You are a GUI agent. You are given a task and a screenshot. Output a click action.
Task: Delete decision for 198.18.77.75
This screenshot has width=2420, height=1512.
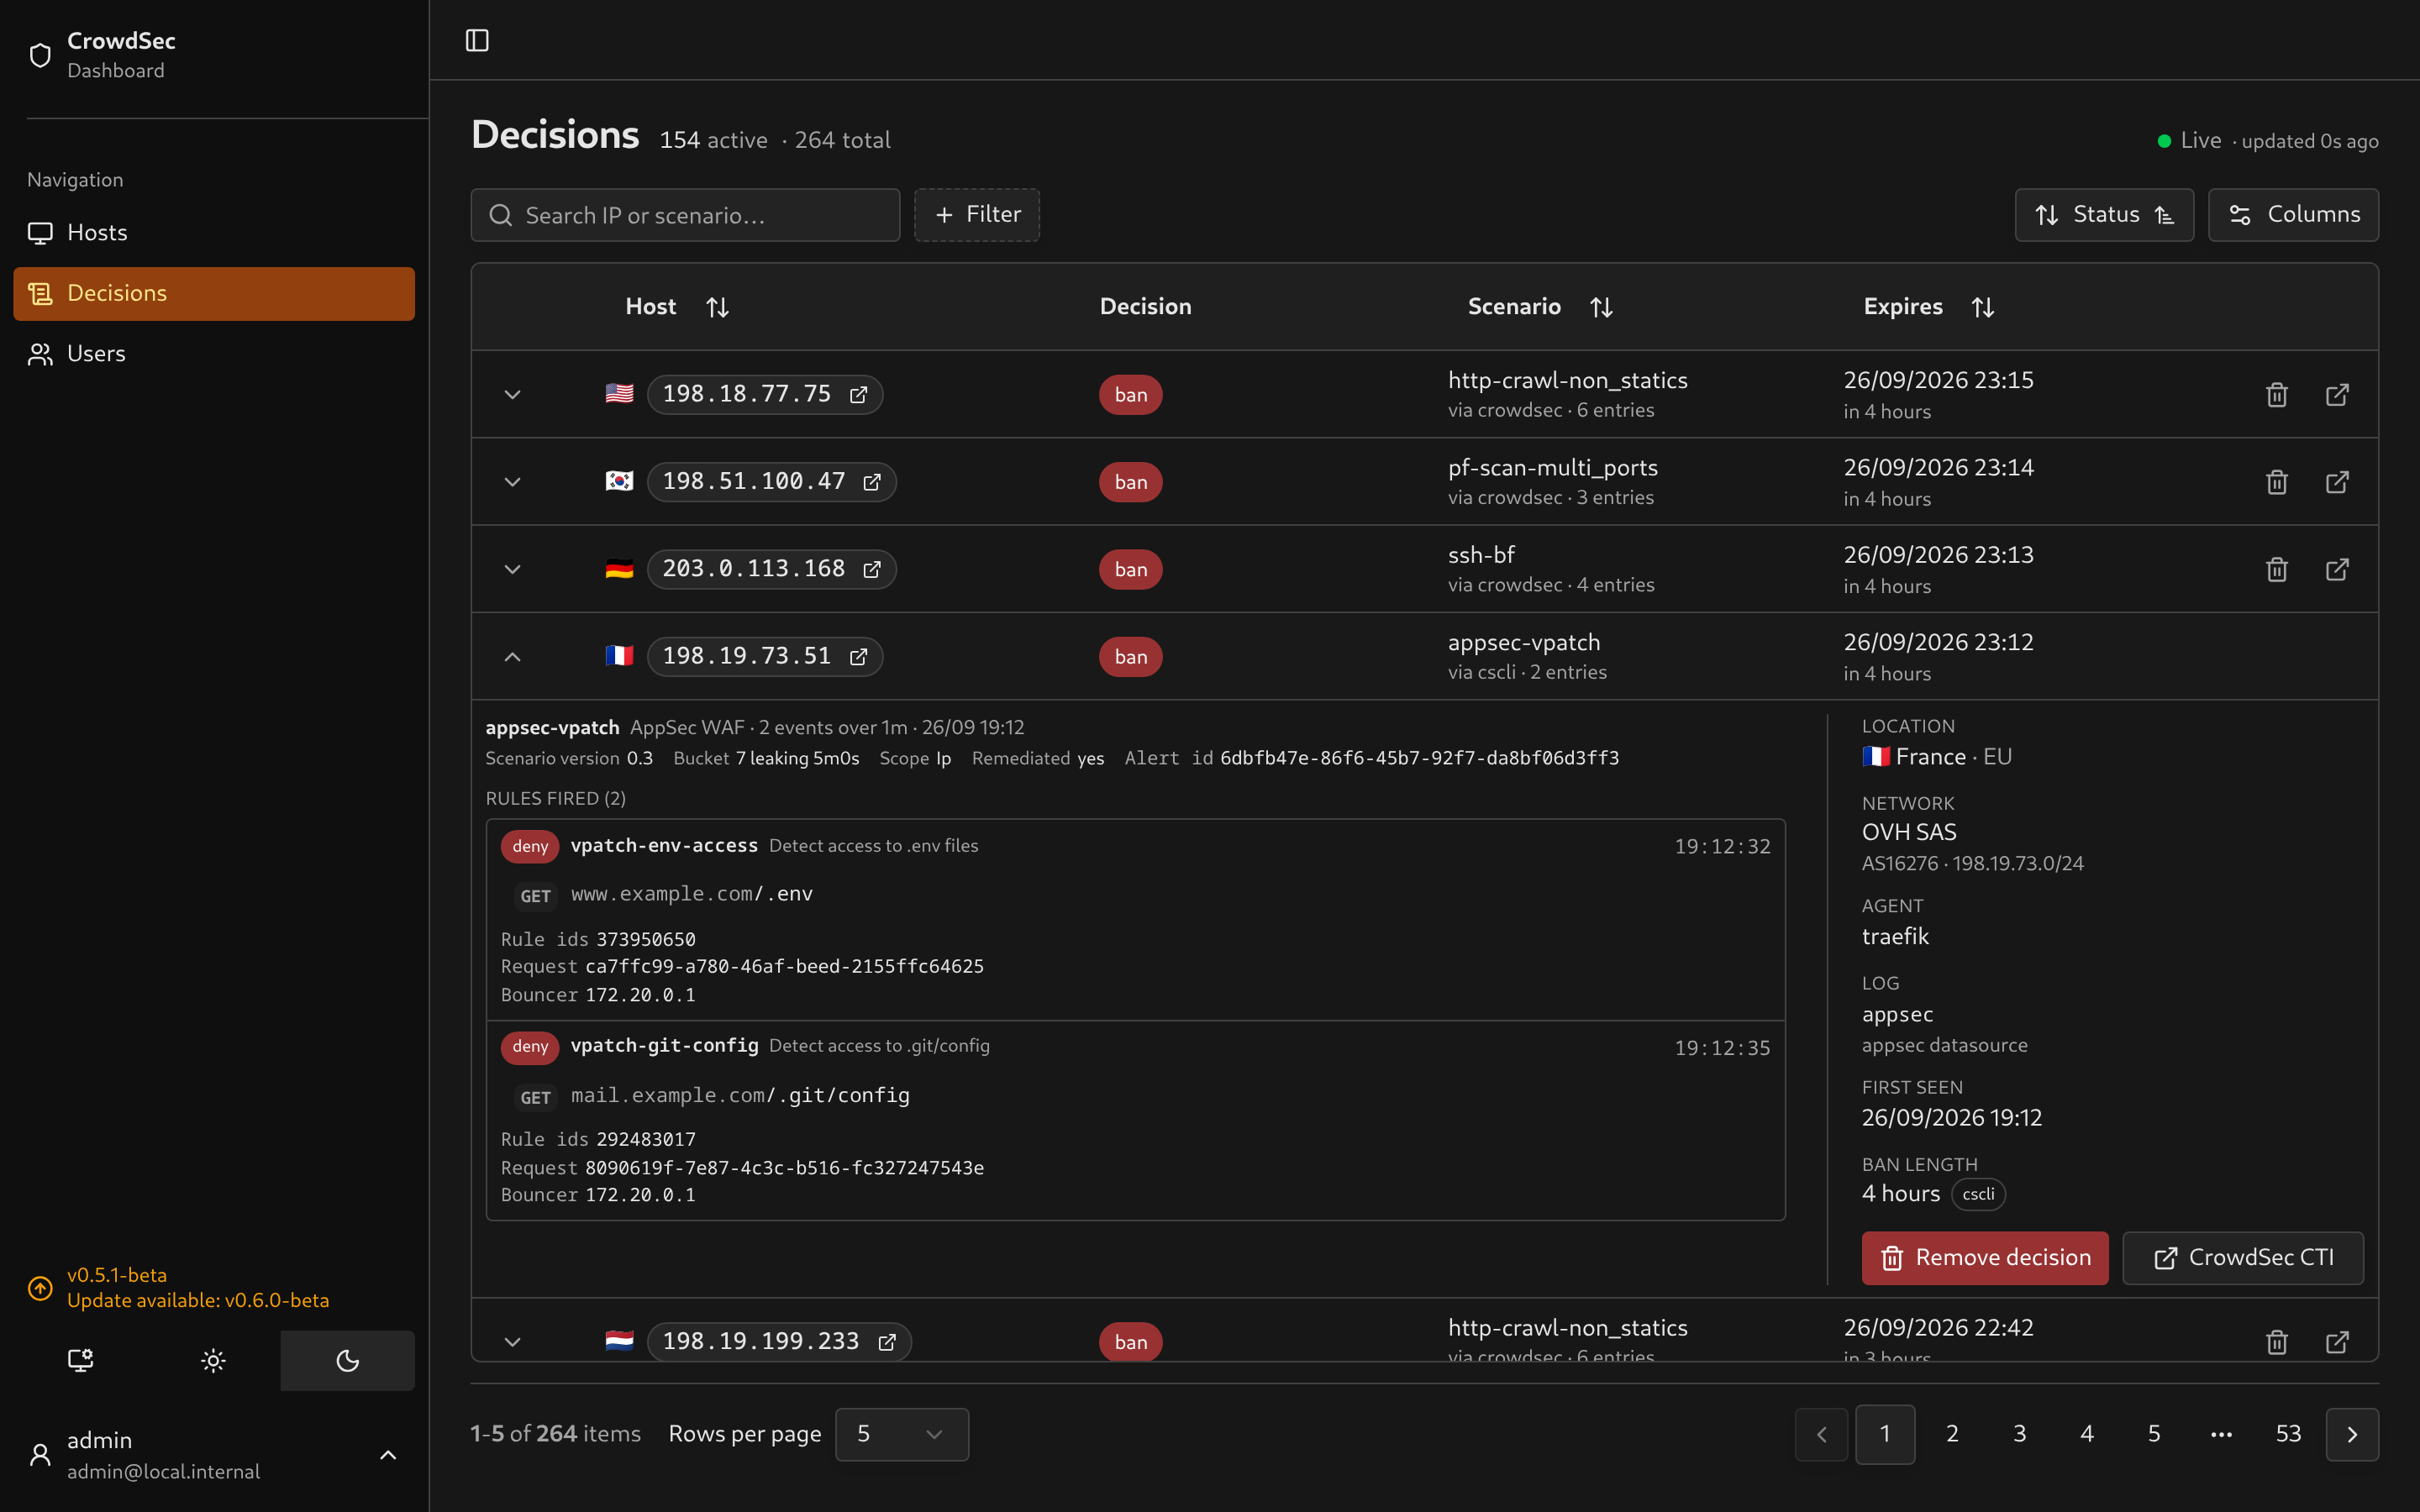(2277, 394)
